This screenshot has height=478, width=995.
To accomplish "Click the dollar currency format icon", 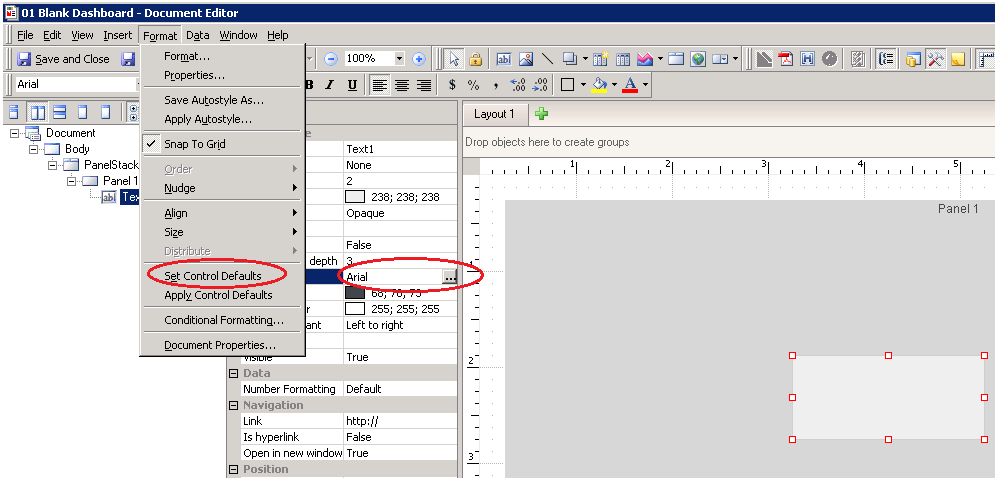I will tap(452, 85).
